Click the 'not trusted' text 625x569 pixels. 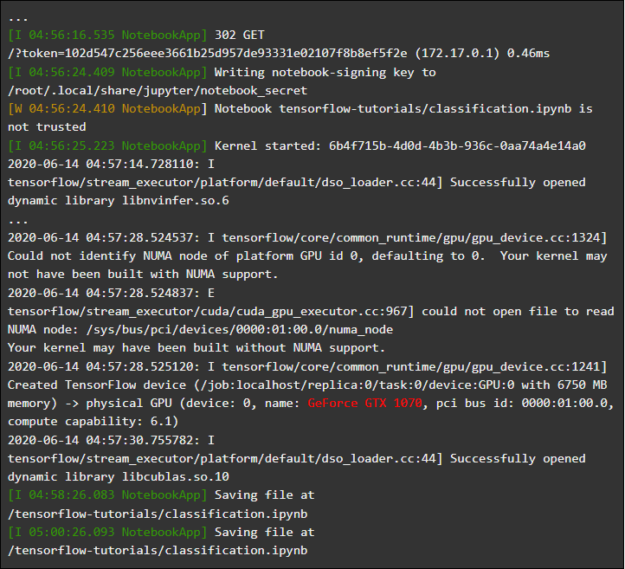pyautogui.click(x=47, y=127)
